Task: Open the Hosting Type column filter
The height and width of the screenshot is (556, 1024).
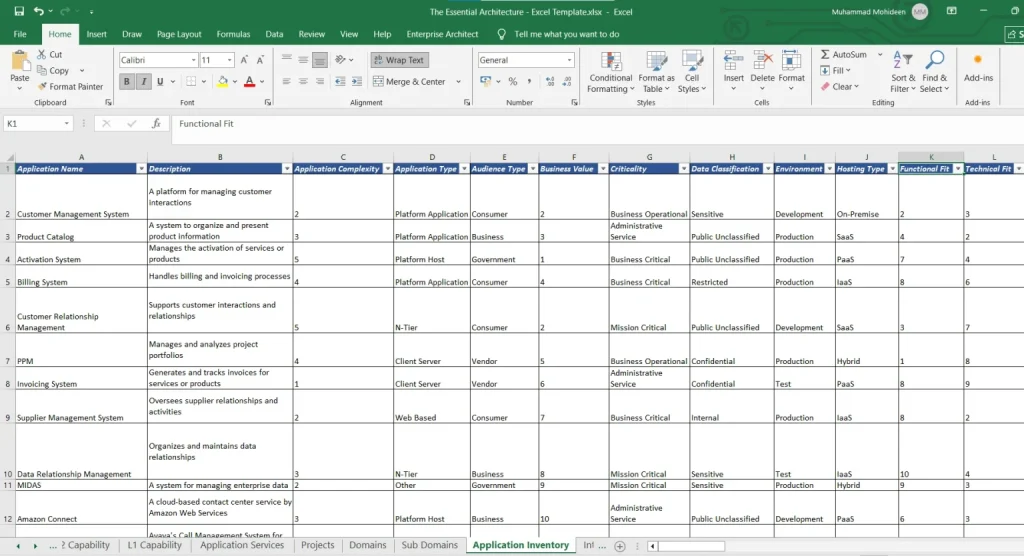Action: (893, 169)
